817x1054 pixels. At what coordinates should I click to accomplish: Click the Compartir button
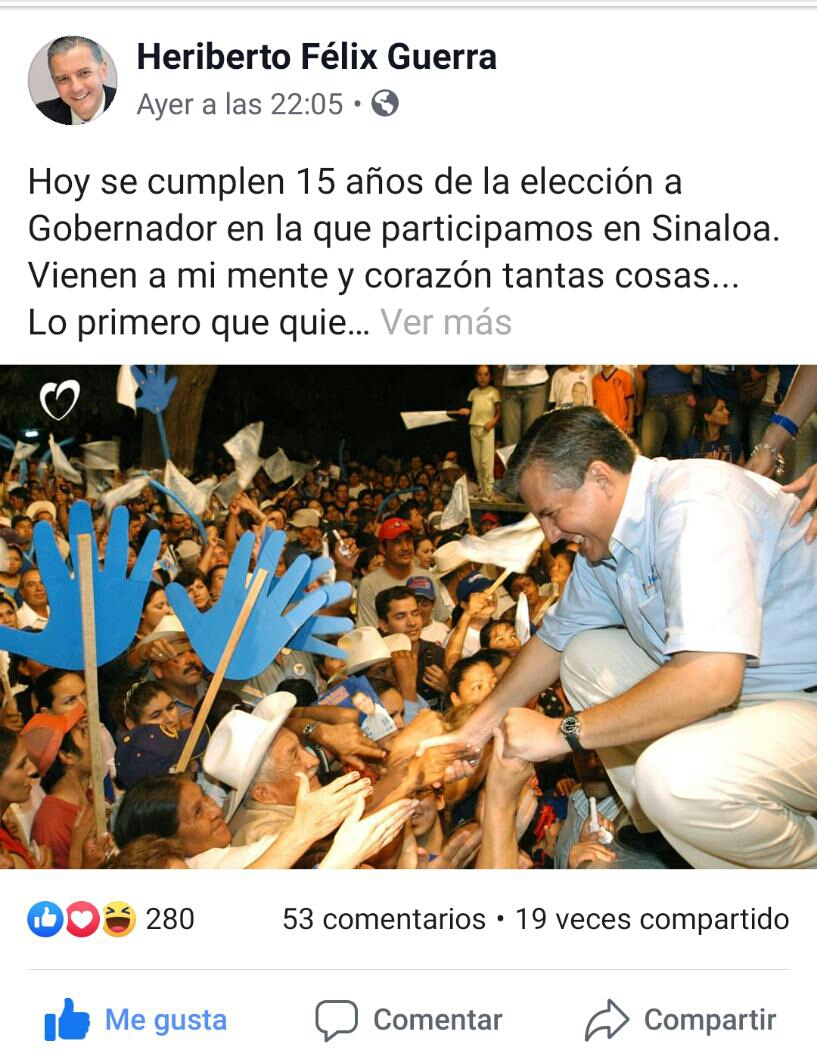click(680, 1020)
